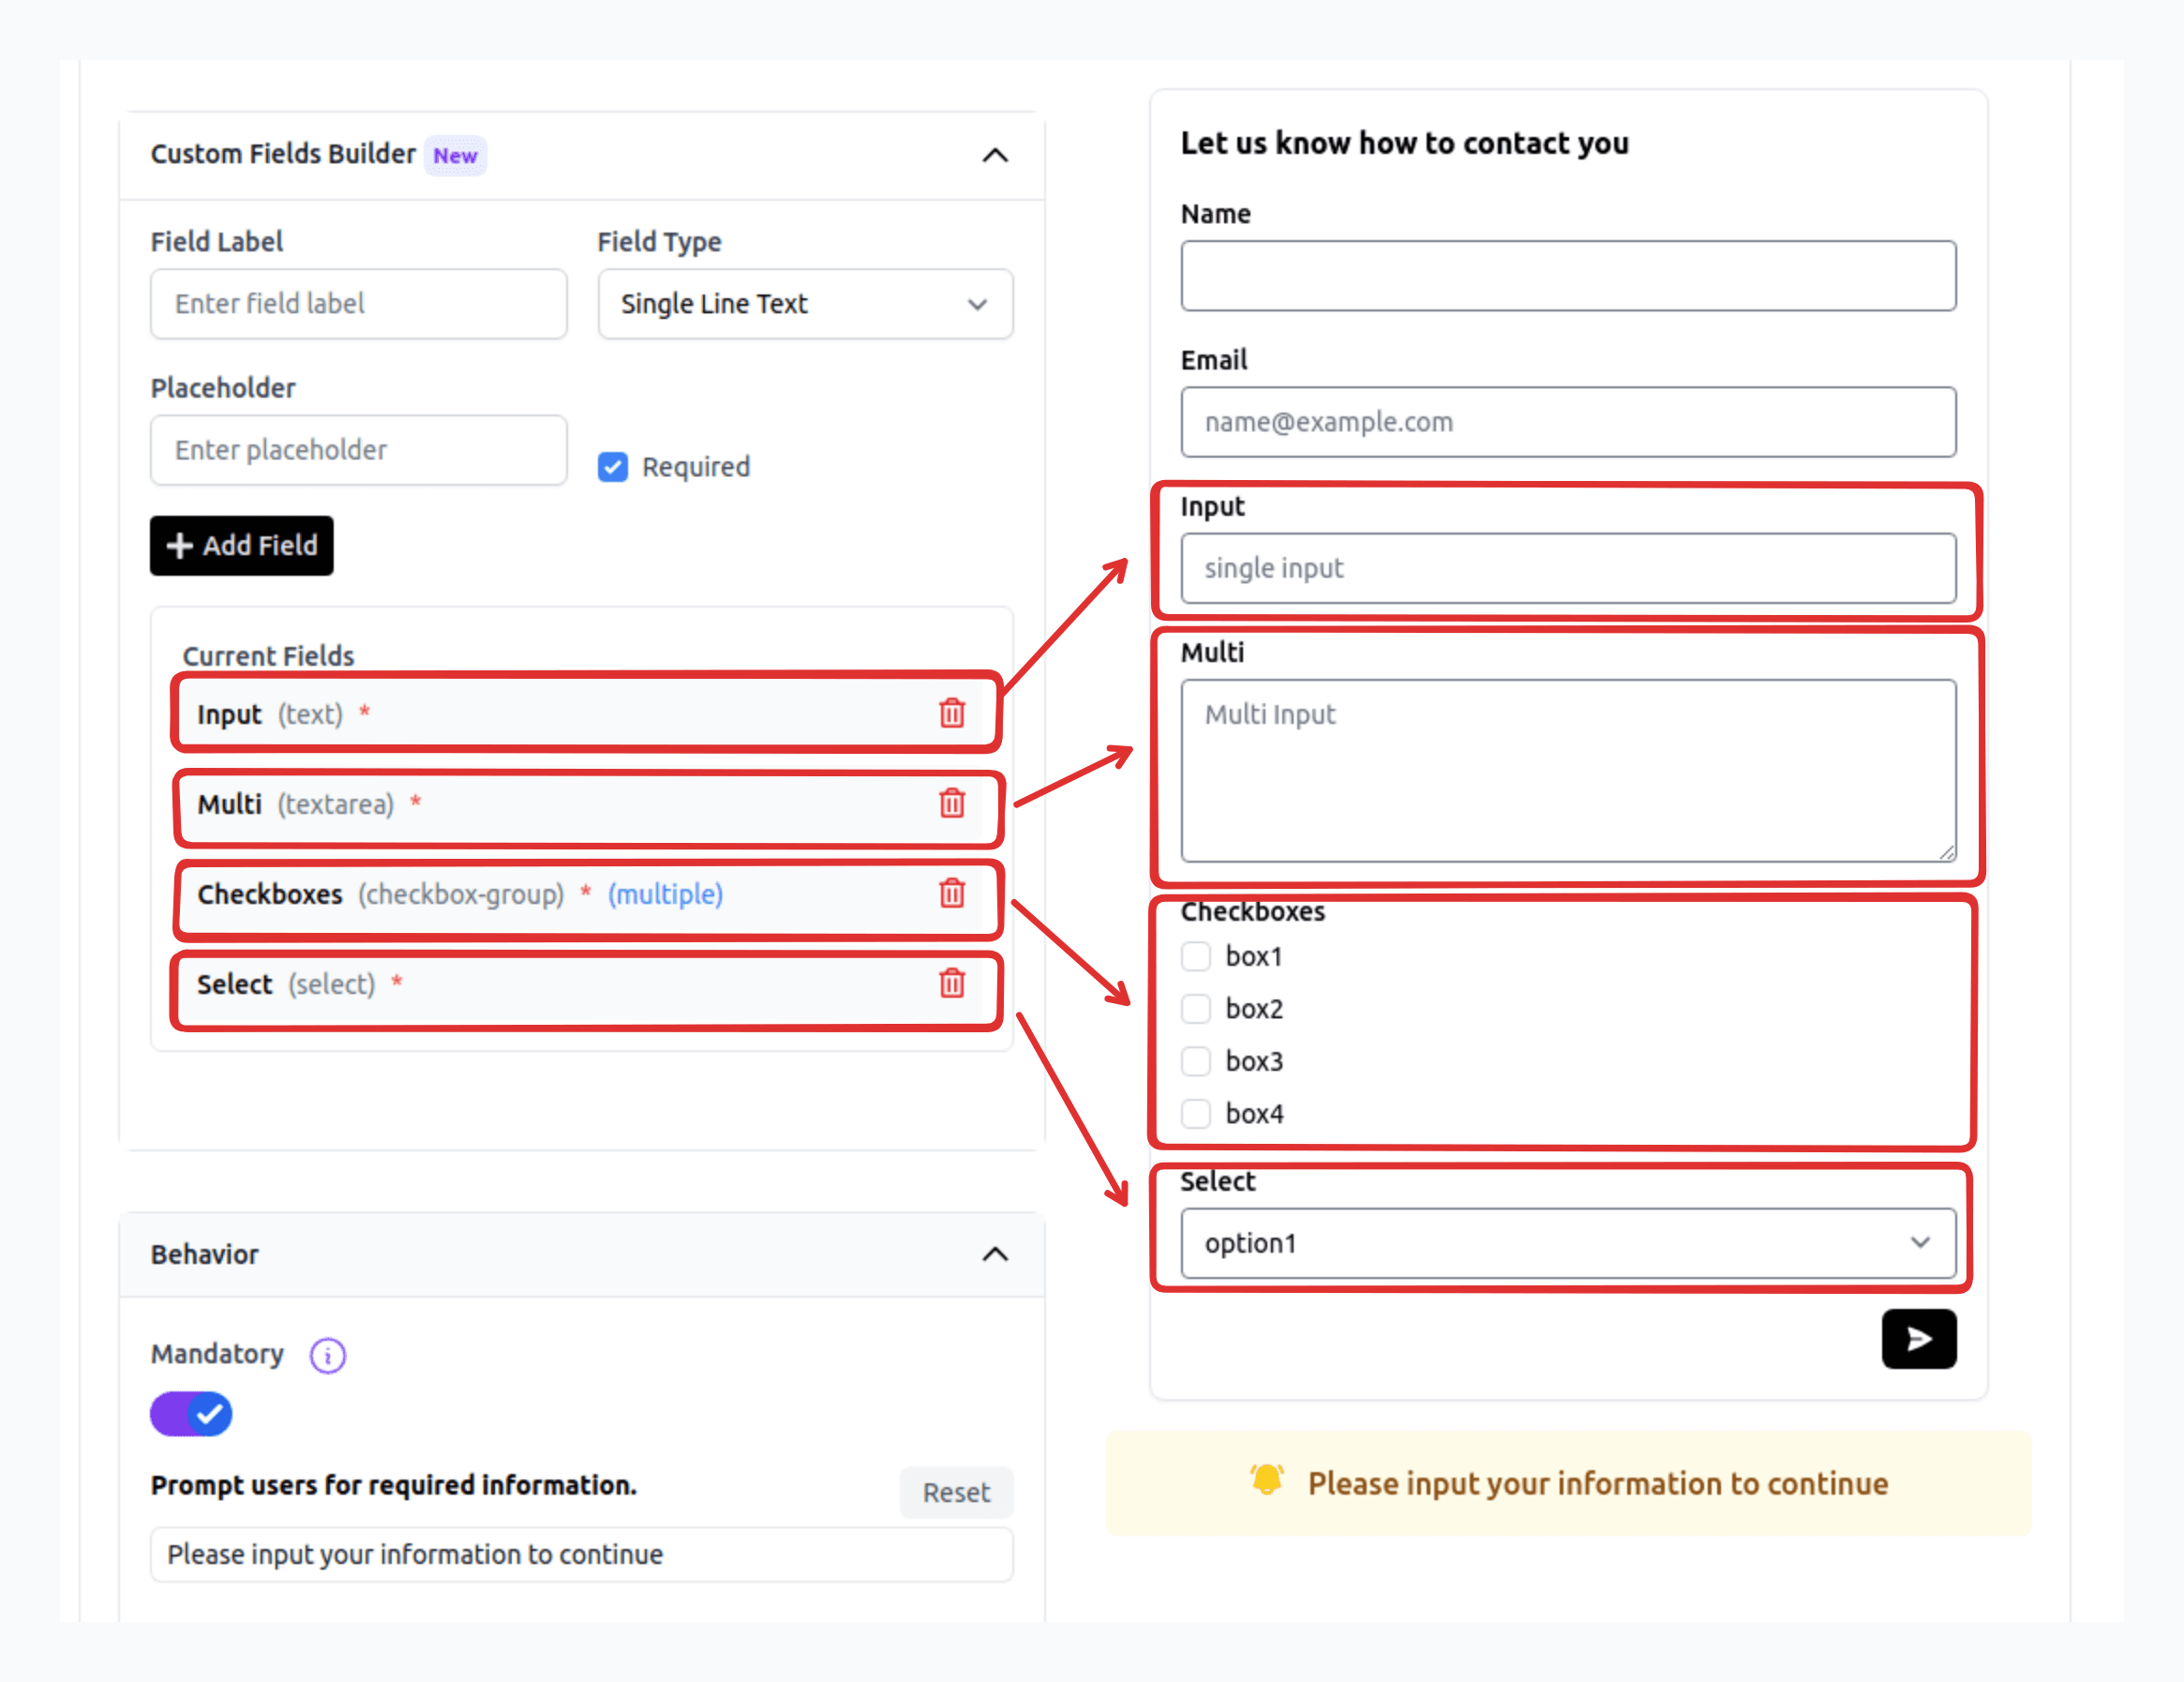Click the Mandatory label
The height and width of the screenshot is (1682, 2184).
coord(217,1354)
